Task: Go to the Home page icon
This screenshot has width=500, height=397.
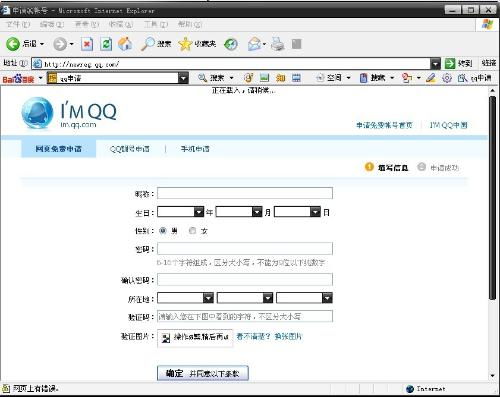Action: click(x=125, y=44)
